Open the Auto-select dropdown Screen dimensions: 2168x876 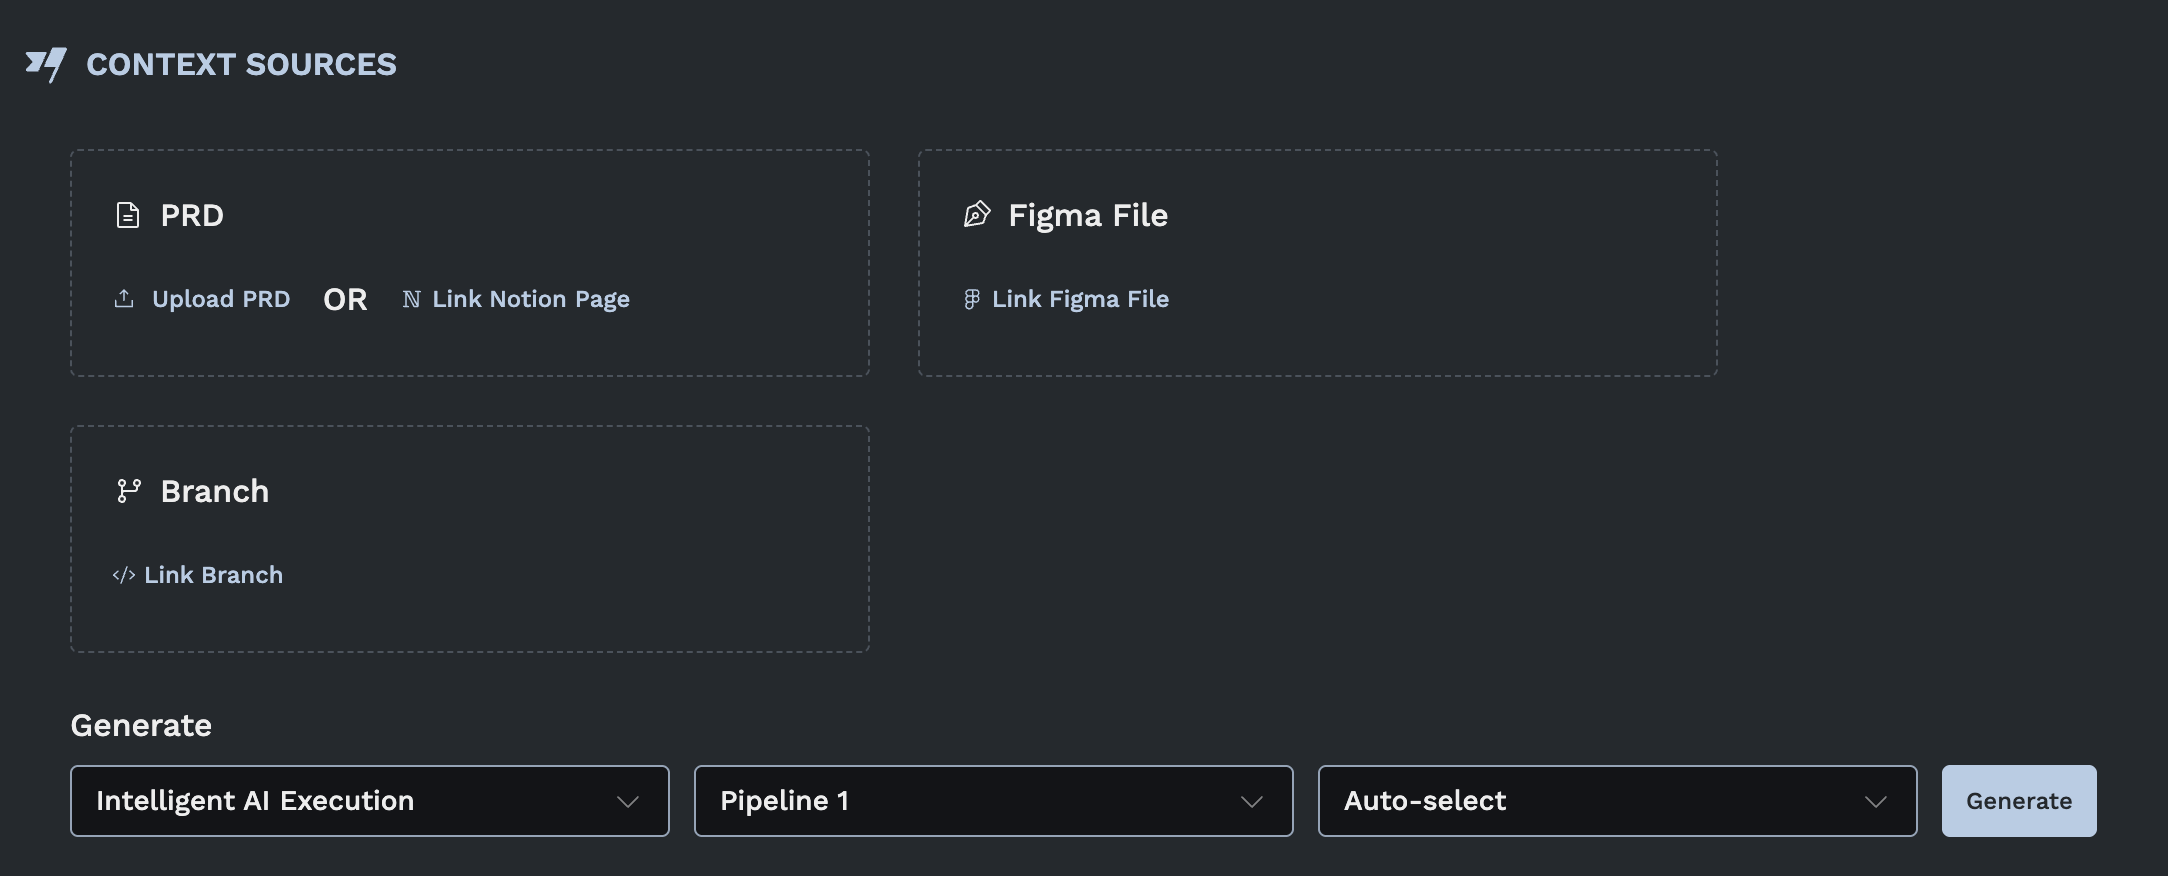point(1617,801)
